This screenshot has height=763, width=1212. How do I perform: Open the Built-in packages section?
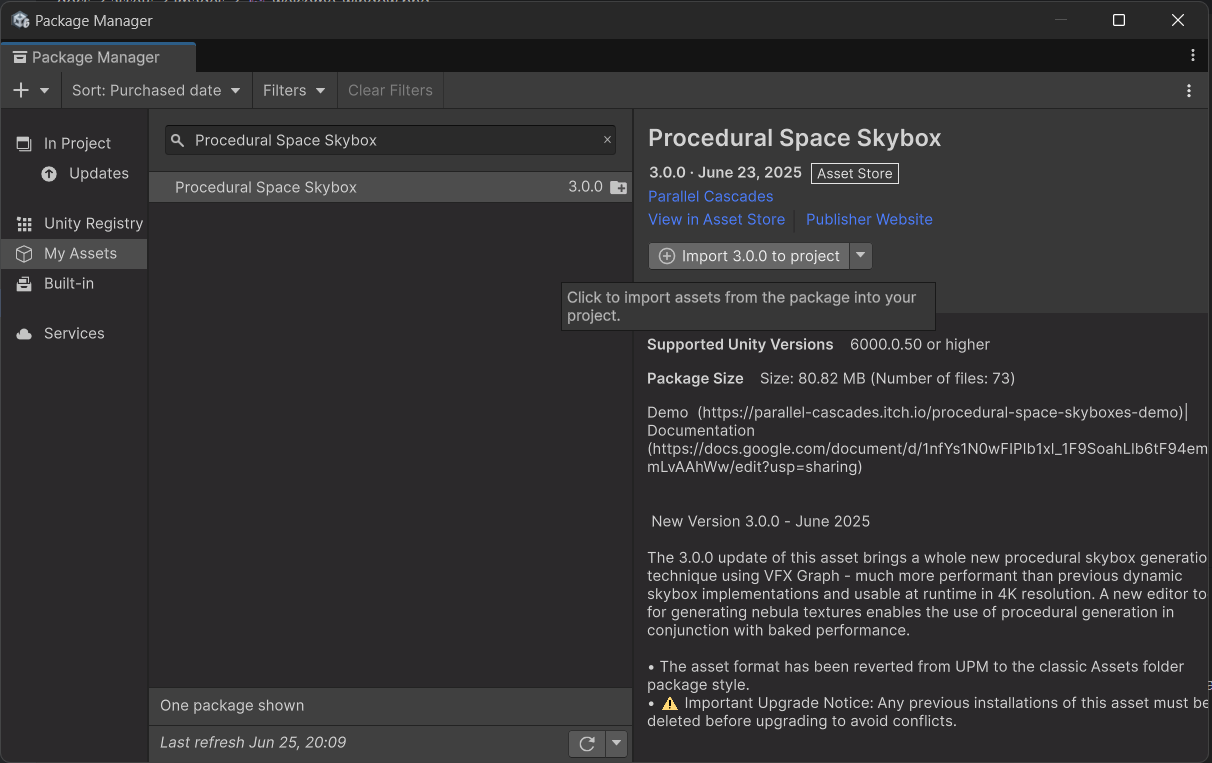coord(68,283)
